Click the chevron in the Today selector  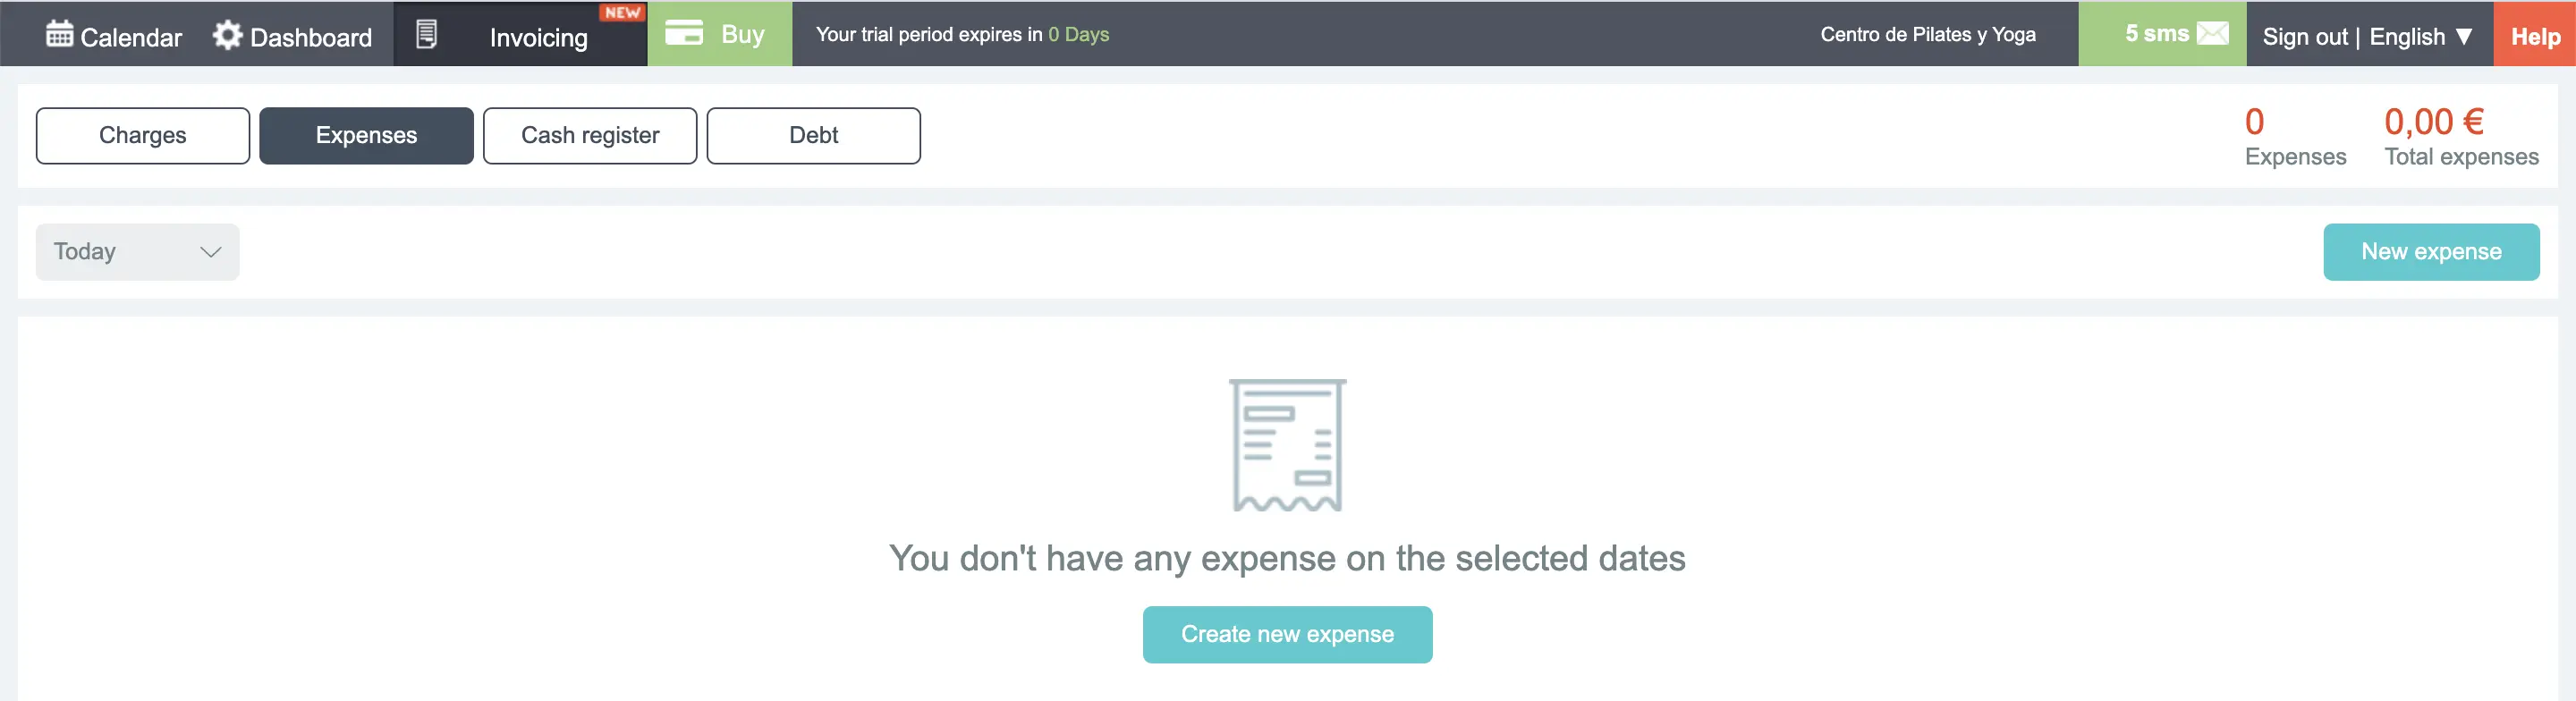click(210, 252)
